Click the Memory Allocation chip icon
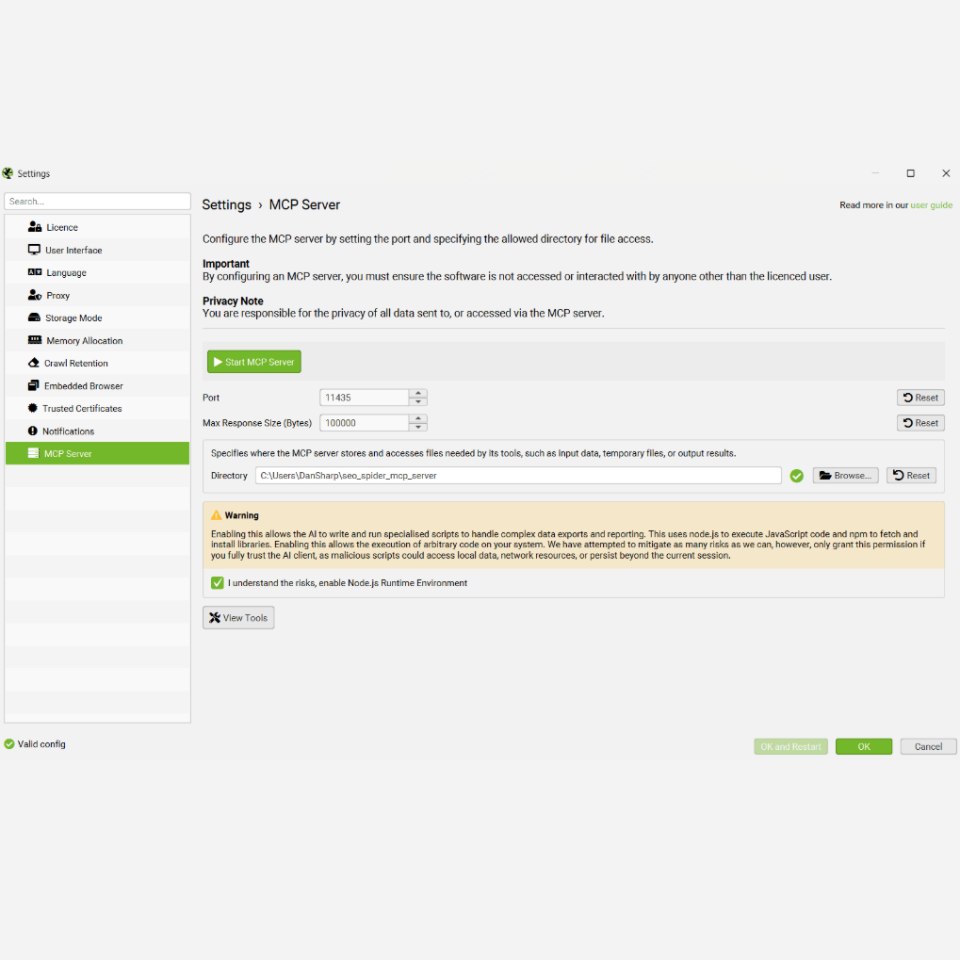Screen dimensions: 960x960 click(x=34, y=340)
